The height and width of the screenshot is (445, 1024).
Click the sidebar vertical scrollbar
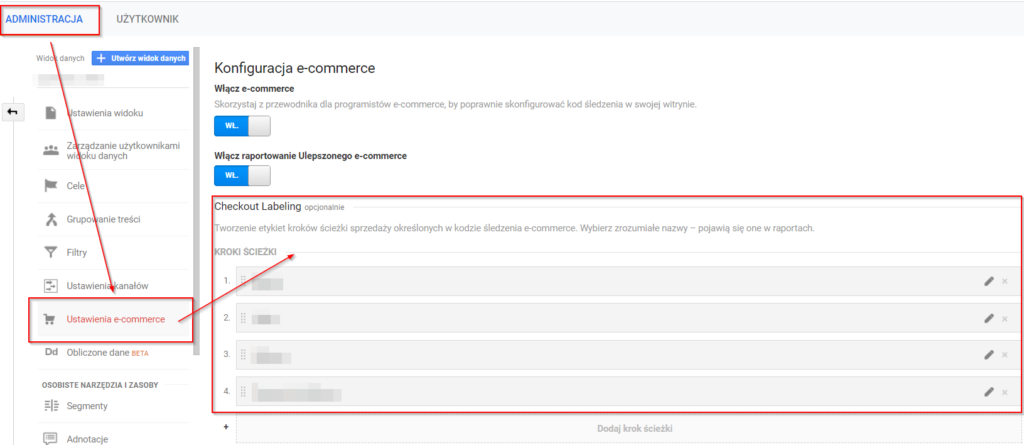click(197, 201)
